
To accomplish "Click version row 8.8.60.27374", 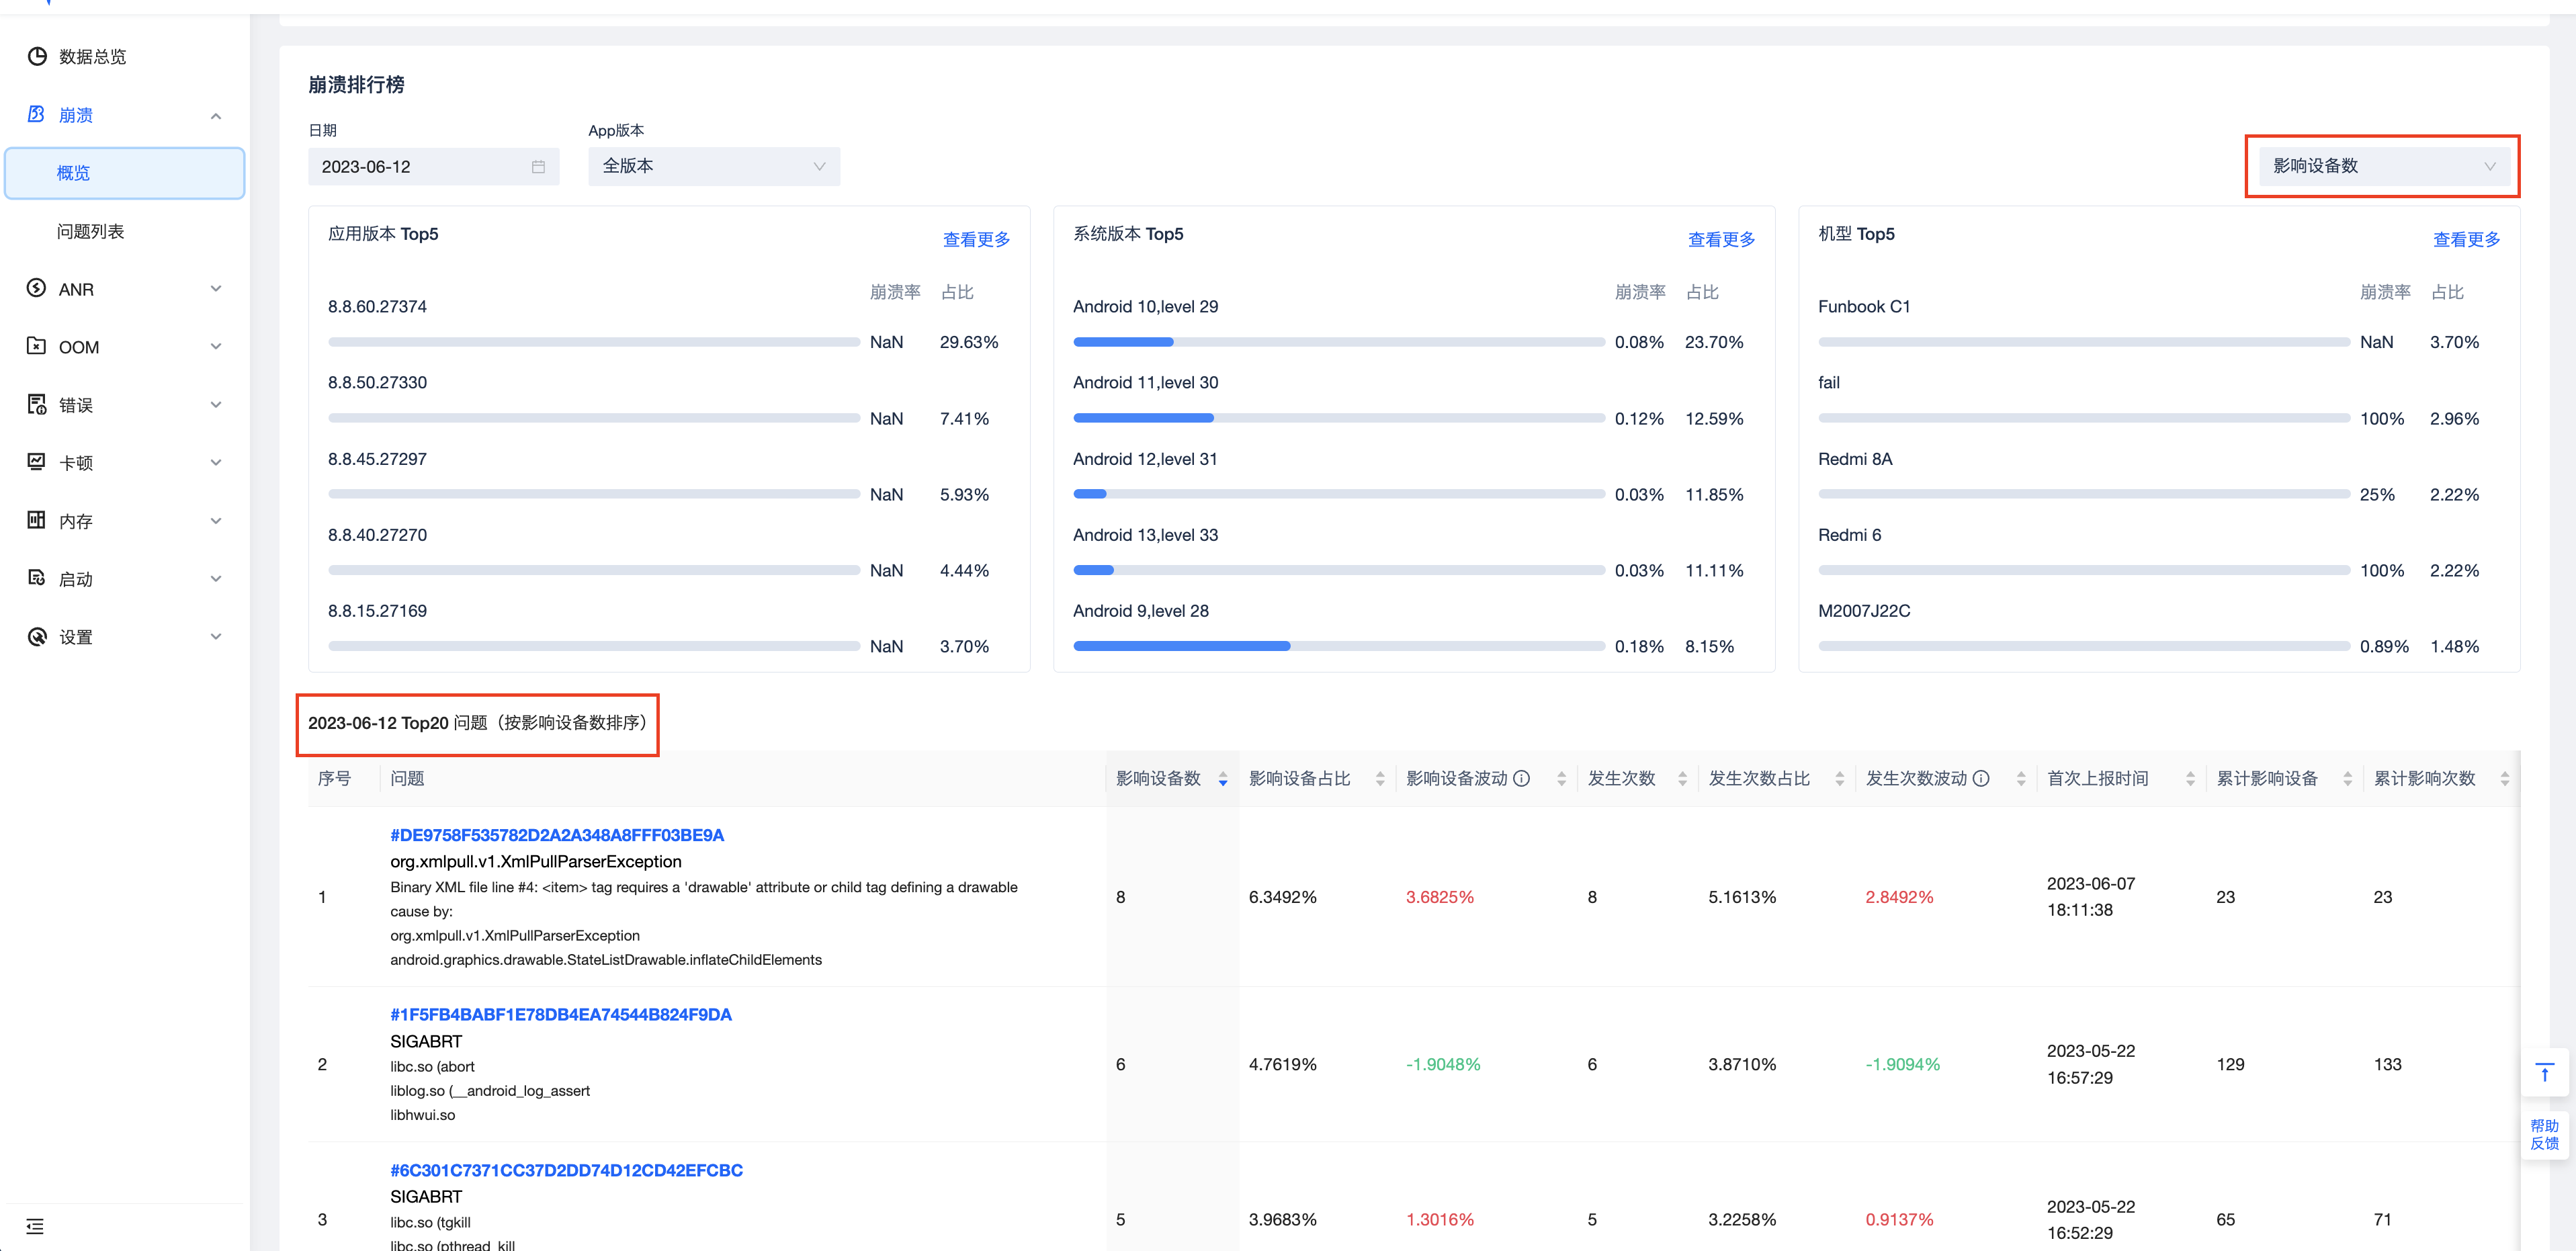I will (x=377, y=306).
